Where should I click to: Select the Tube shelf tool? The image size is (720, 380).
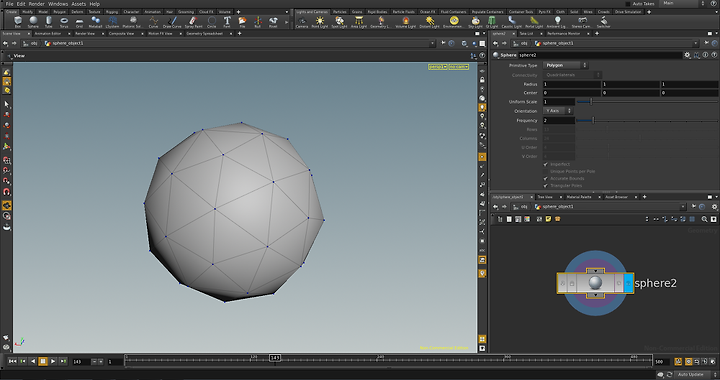(49, 22)
